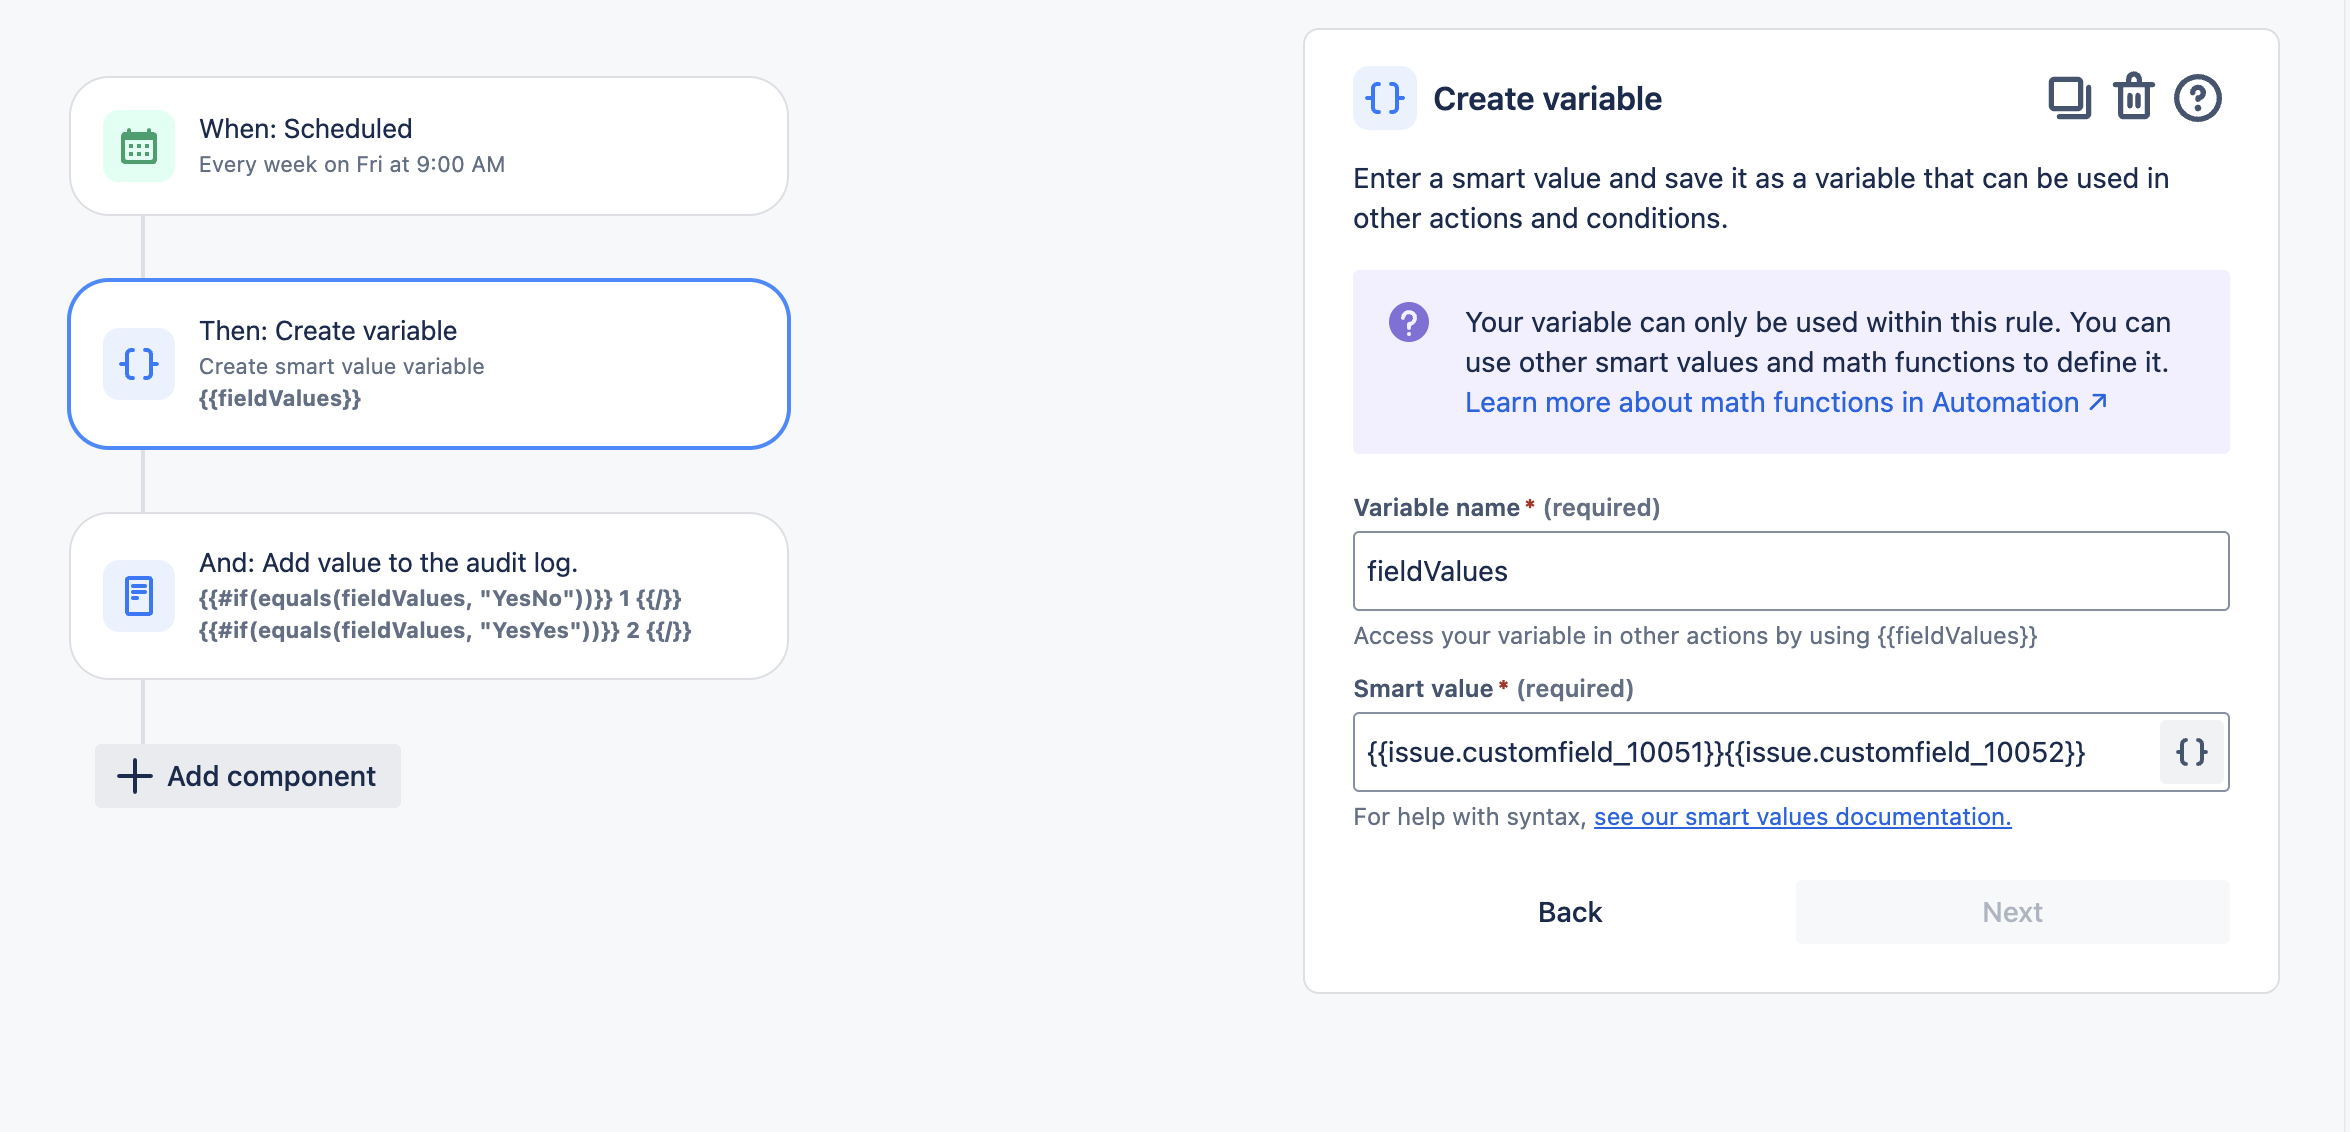The height and width of the screenshot is (1132, 2350).
Task: Click the Create variable braces icon in rule chain
Action: tap(139, 364)
